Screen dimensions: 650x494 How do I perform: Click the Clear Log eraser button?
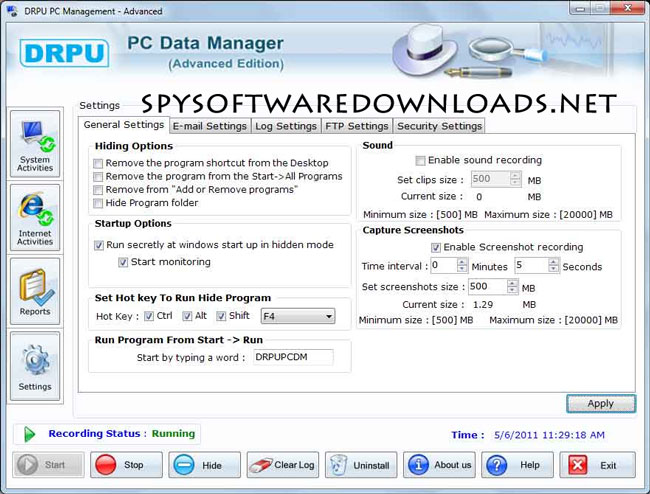coord(283,465)
